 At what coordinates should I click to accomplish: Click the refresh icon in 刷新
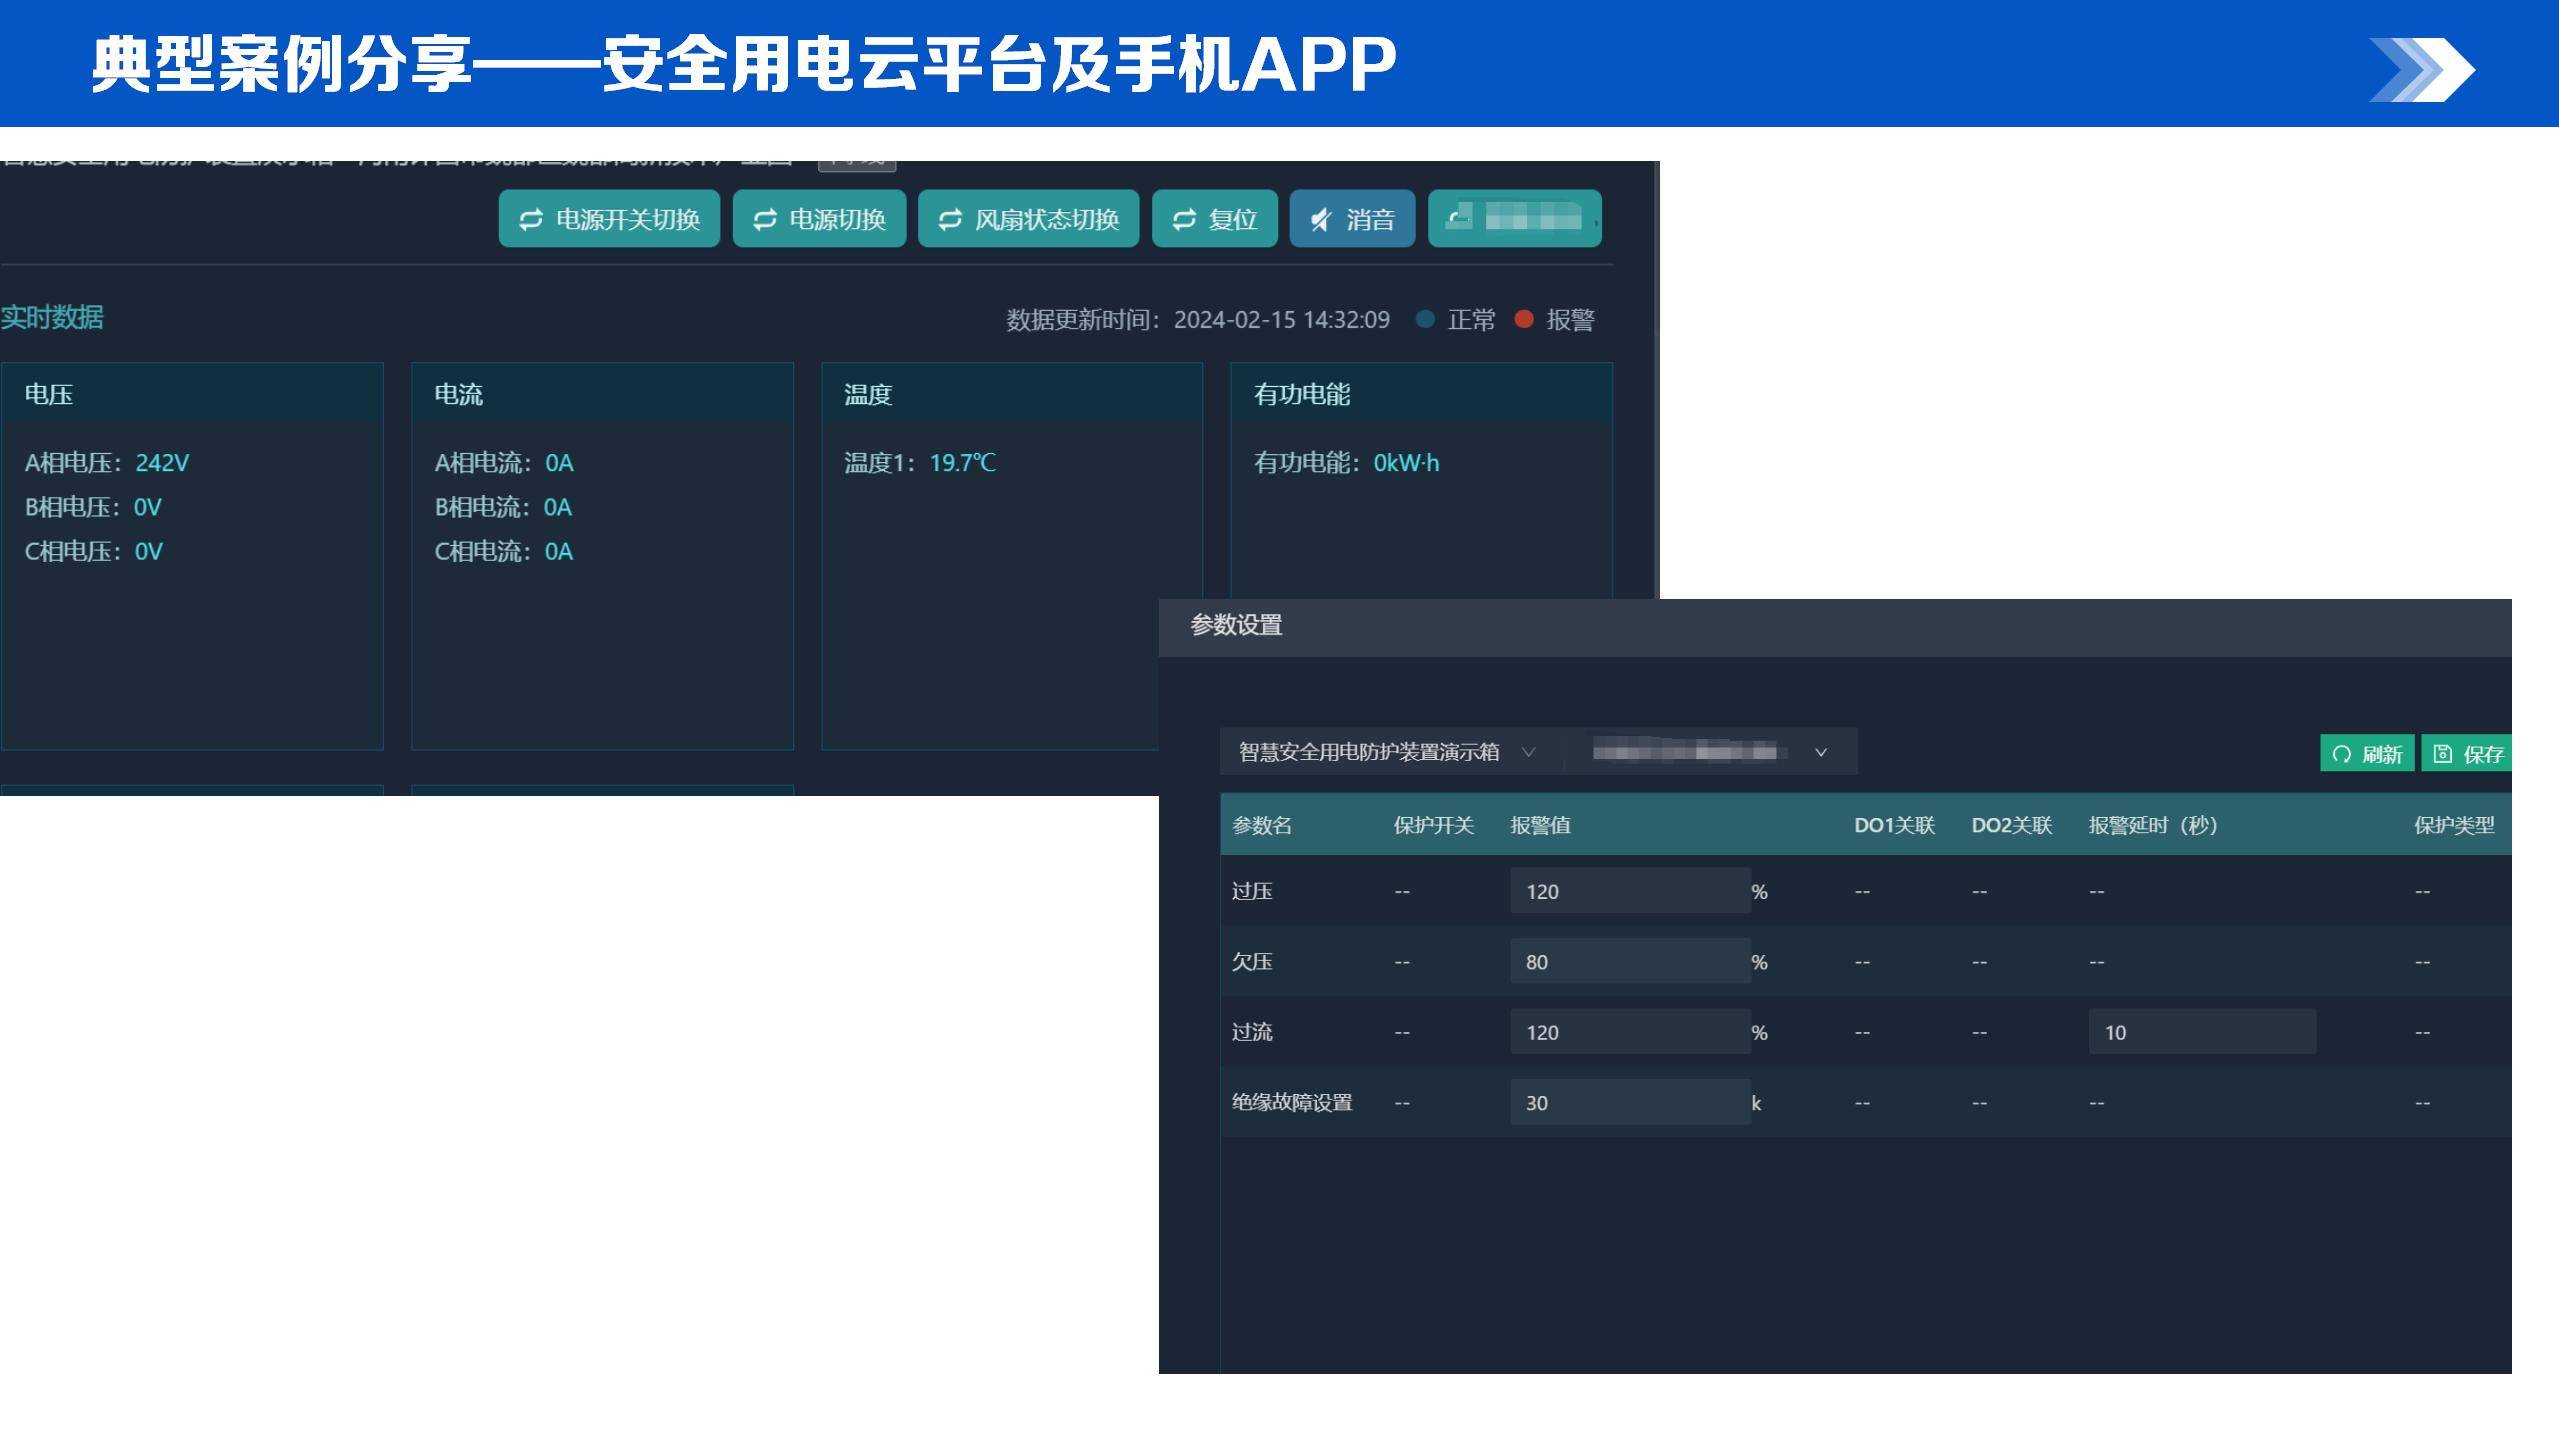2342,754
